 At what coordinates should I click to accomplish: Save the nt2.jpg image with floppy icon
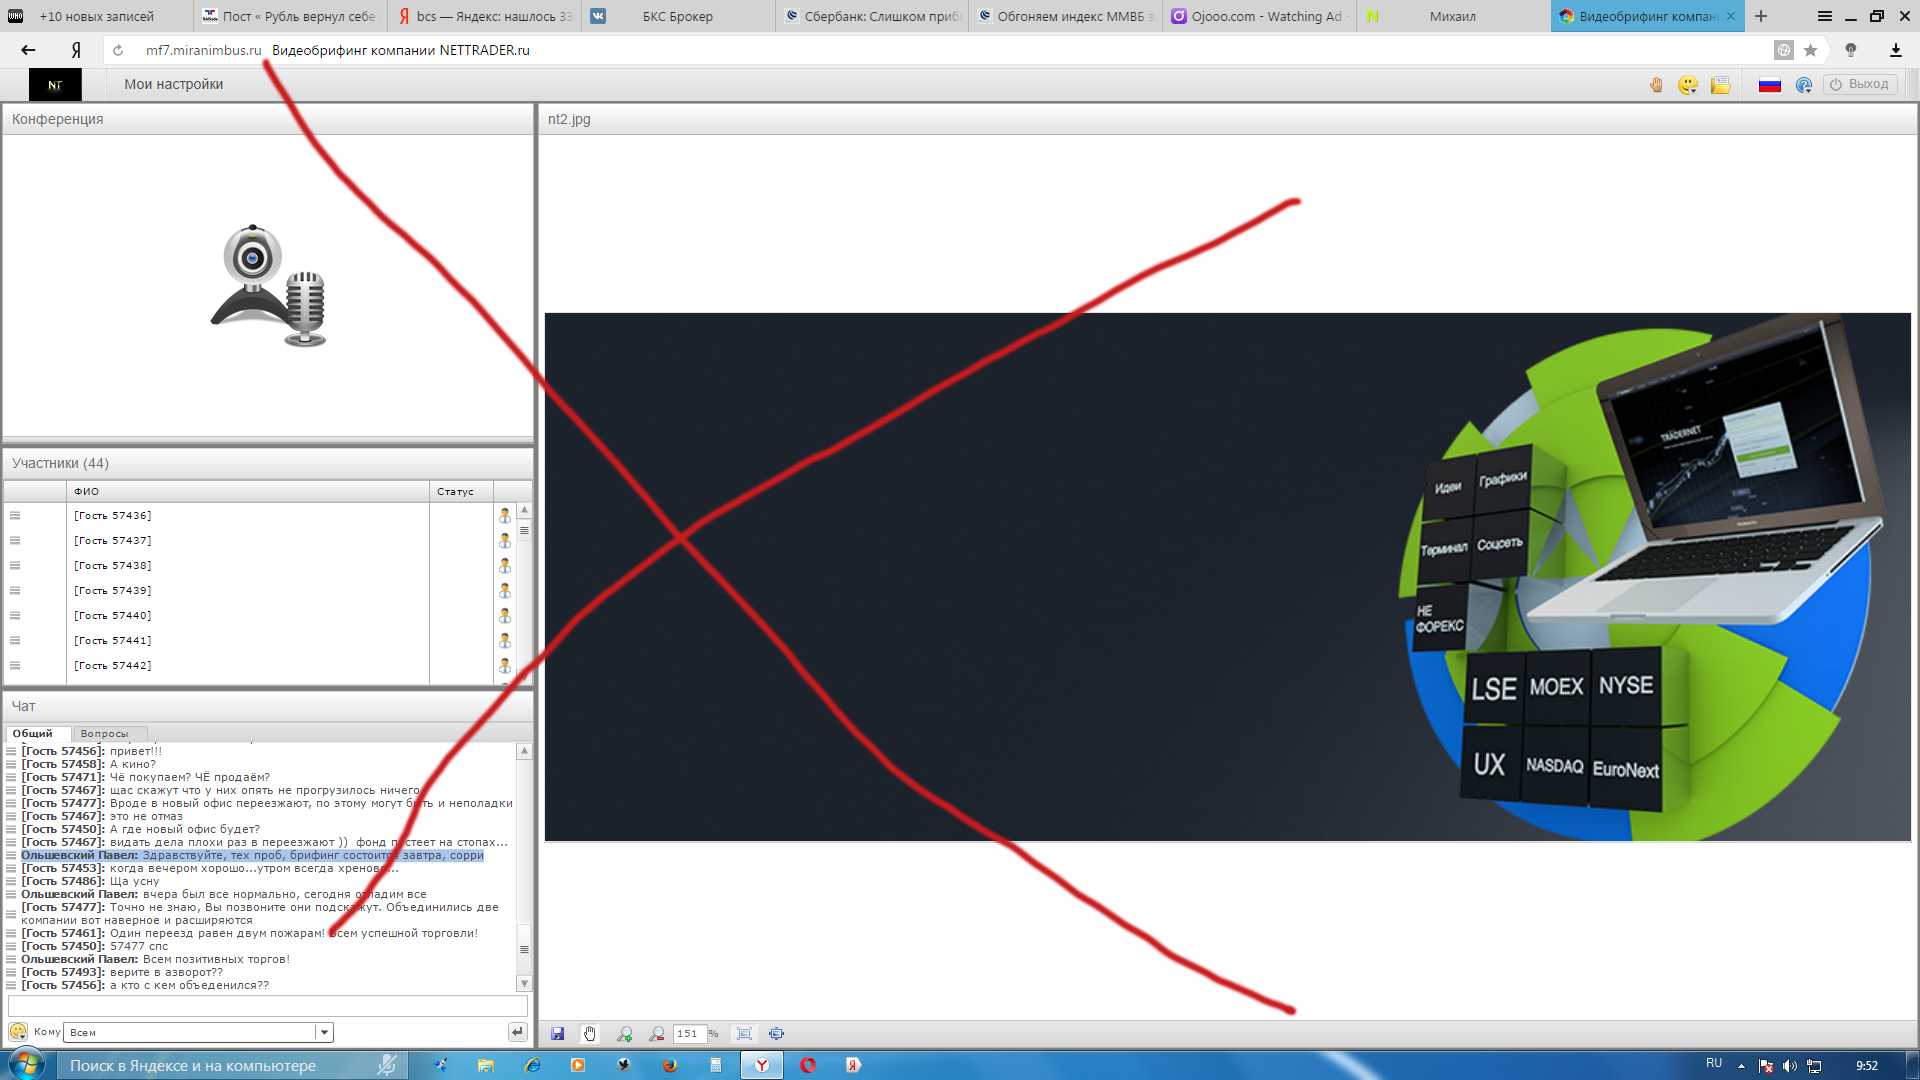coord(558,1033)
